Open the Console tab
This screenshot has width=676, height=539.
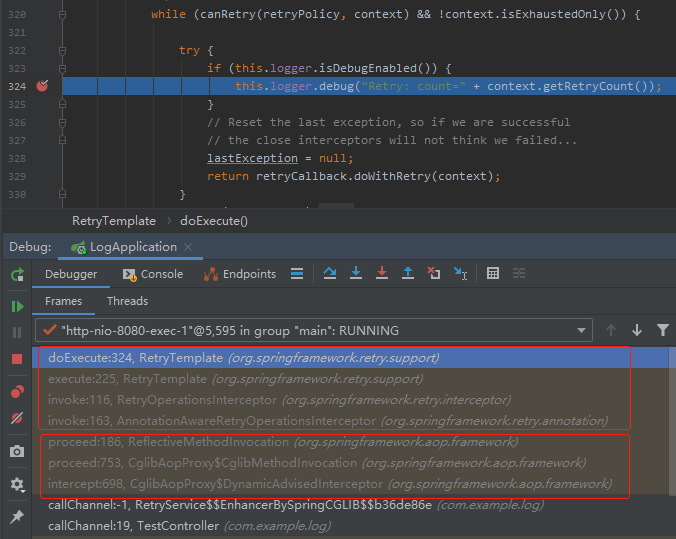point(153,274)
